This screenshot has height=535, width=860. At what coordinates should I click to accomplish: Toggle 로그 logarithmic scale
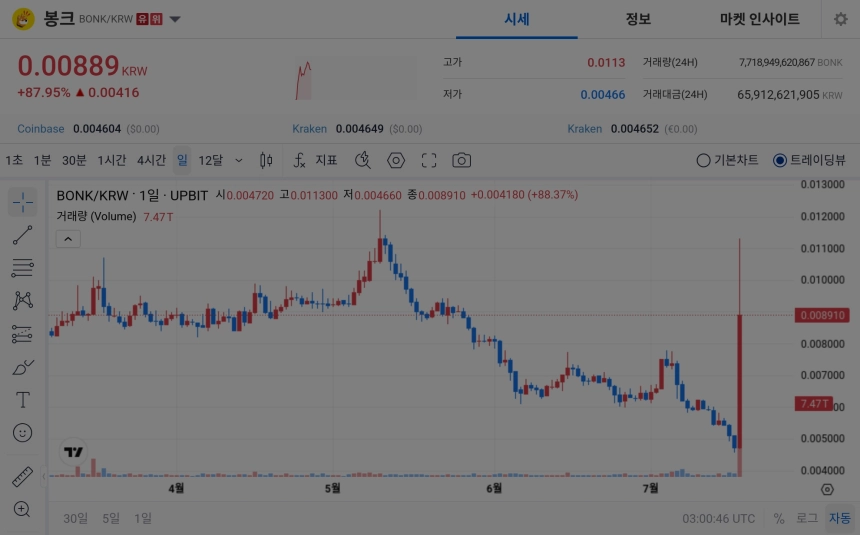(807, 518)
